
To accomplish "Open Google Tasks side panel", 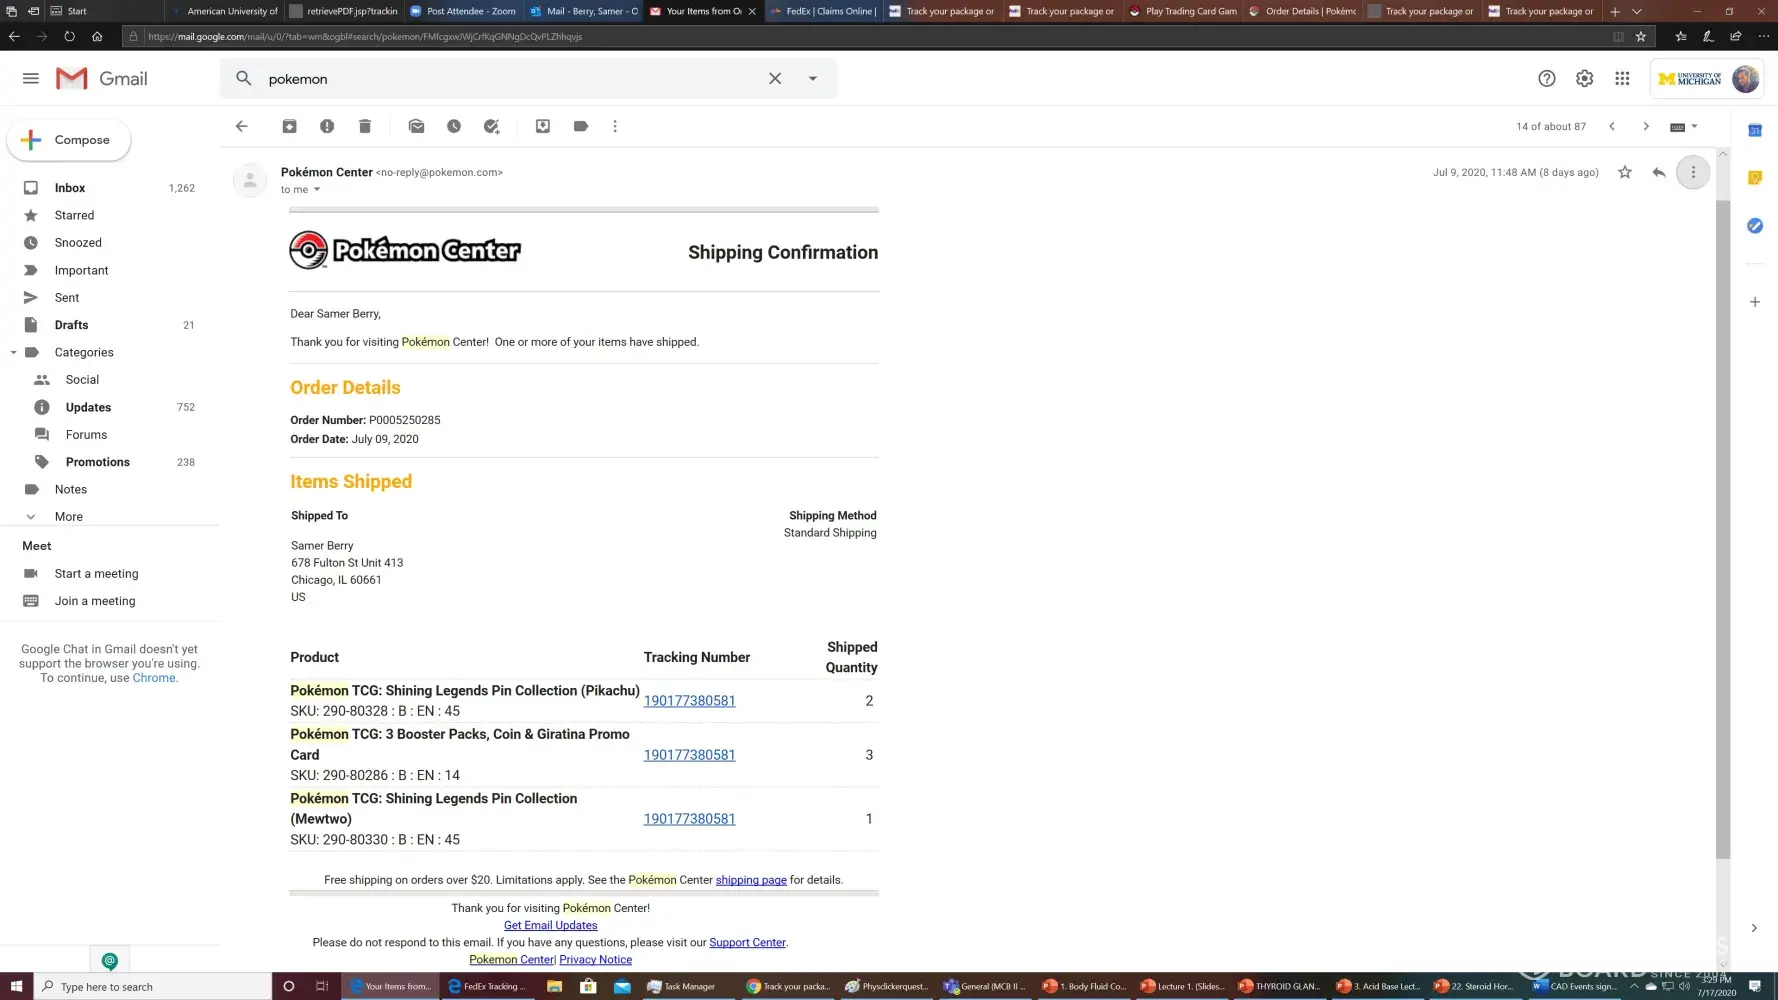I will pyautogui.click(x=1755, y=226).
